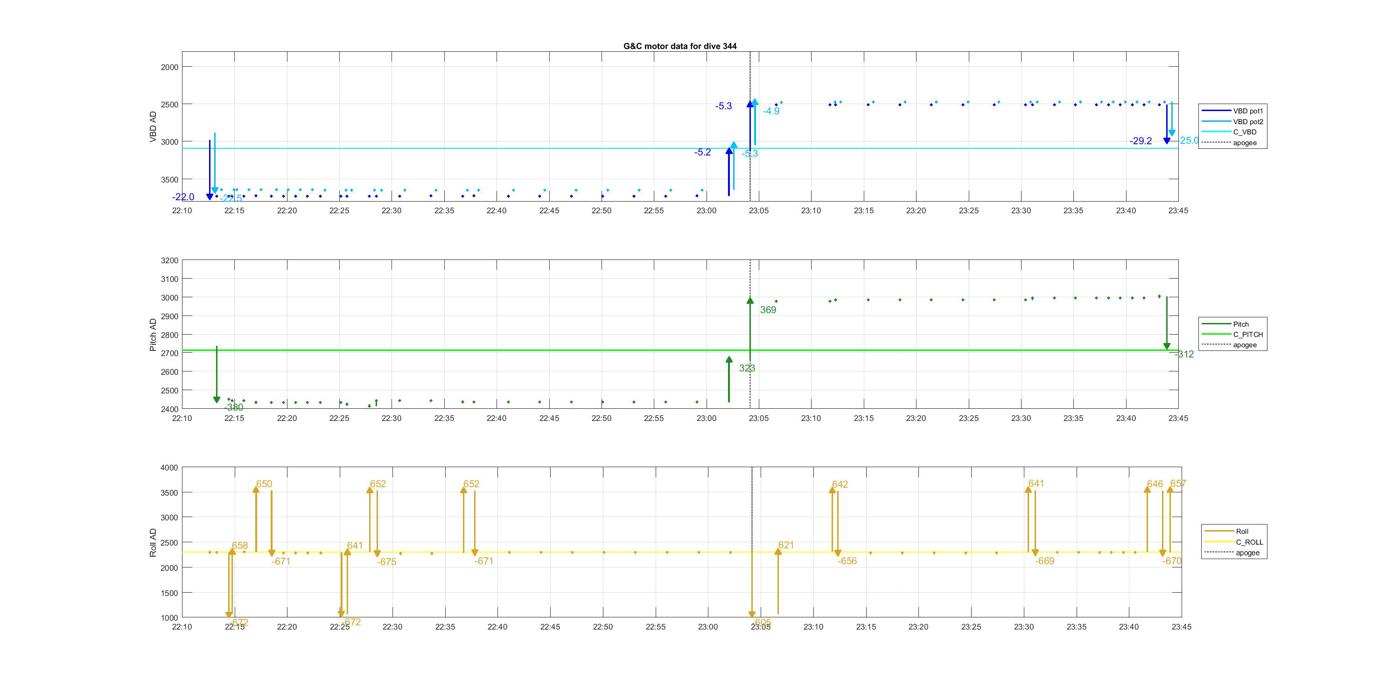The image size is (1400, 693).
Task: Select the 'C_ROLL' legend entry
Action: click(x=1235, y=542)
